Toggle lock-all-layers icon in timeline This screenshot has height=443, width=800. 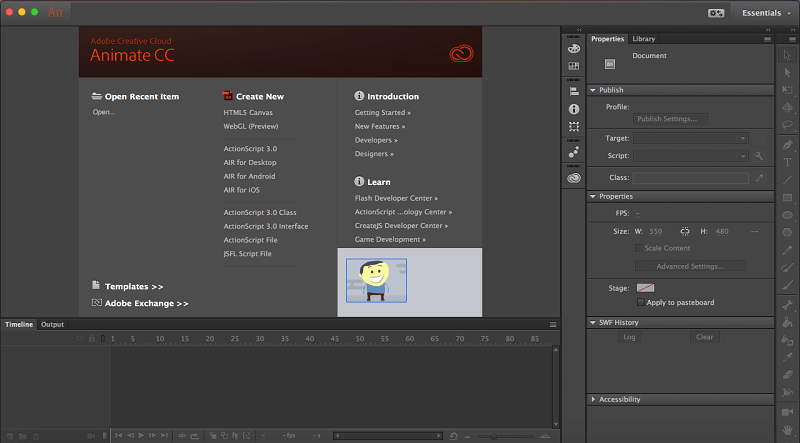pos(92,338)
